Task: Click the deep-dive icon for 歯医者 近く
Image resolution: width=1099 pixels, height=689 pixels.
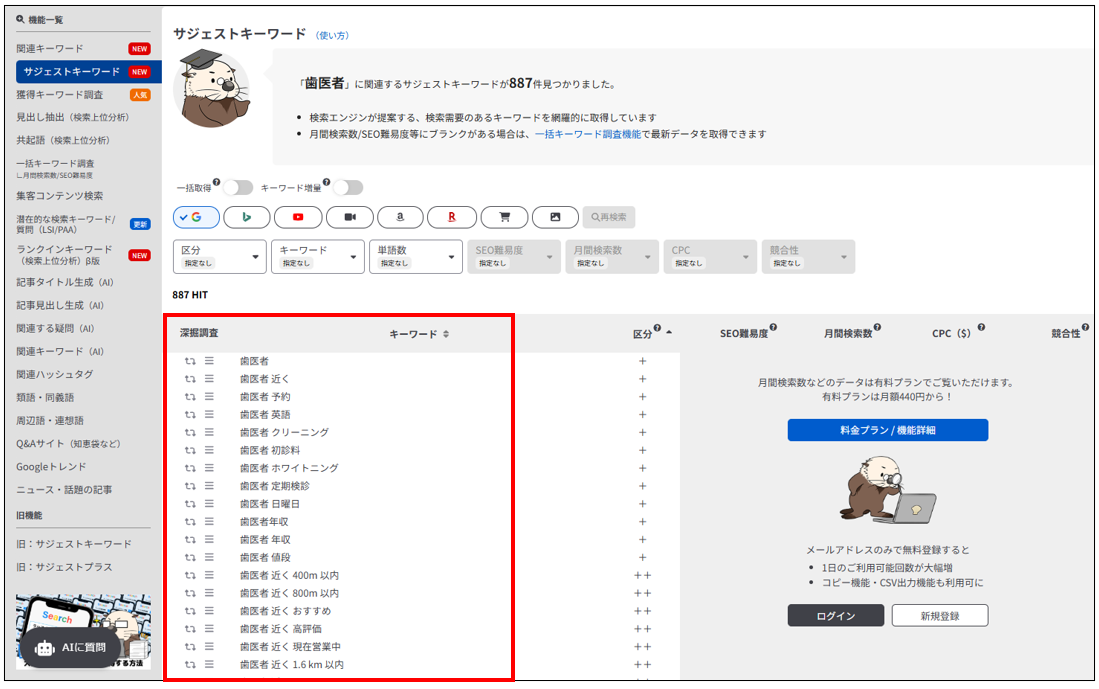Action: click(190, 379)
